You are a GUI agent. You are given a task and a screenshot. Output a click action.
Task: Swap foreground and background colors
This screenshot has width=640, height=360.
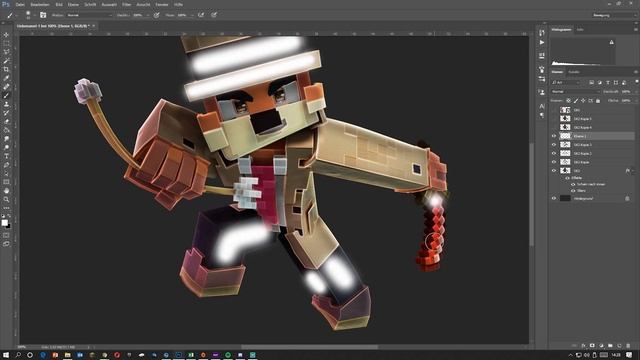[x=9, y=217]
